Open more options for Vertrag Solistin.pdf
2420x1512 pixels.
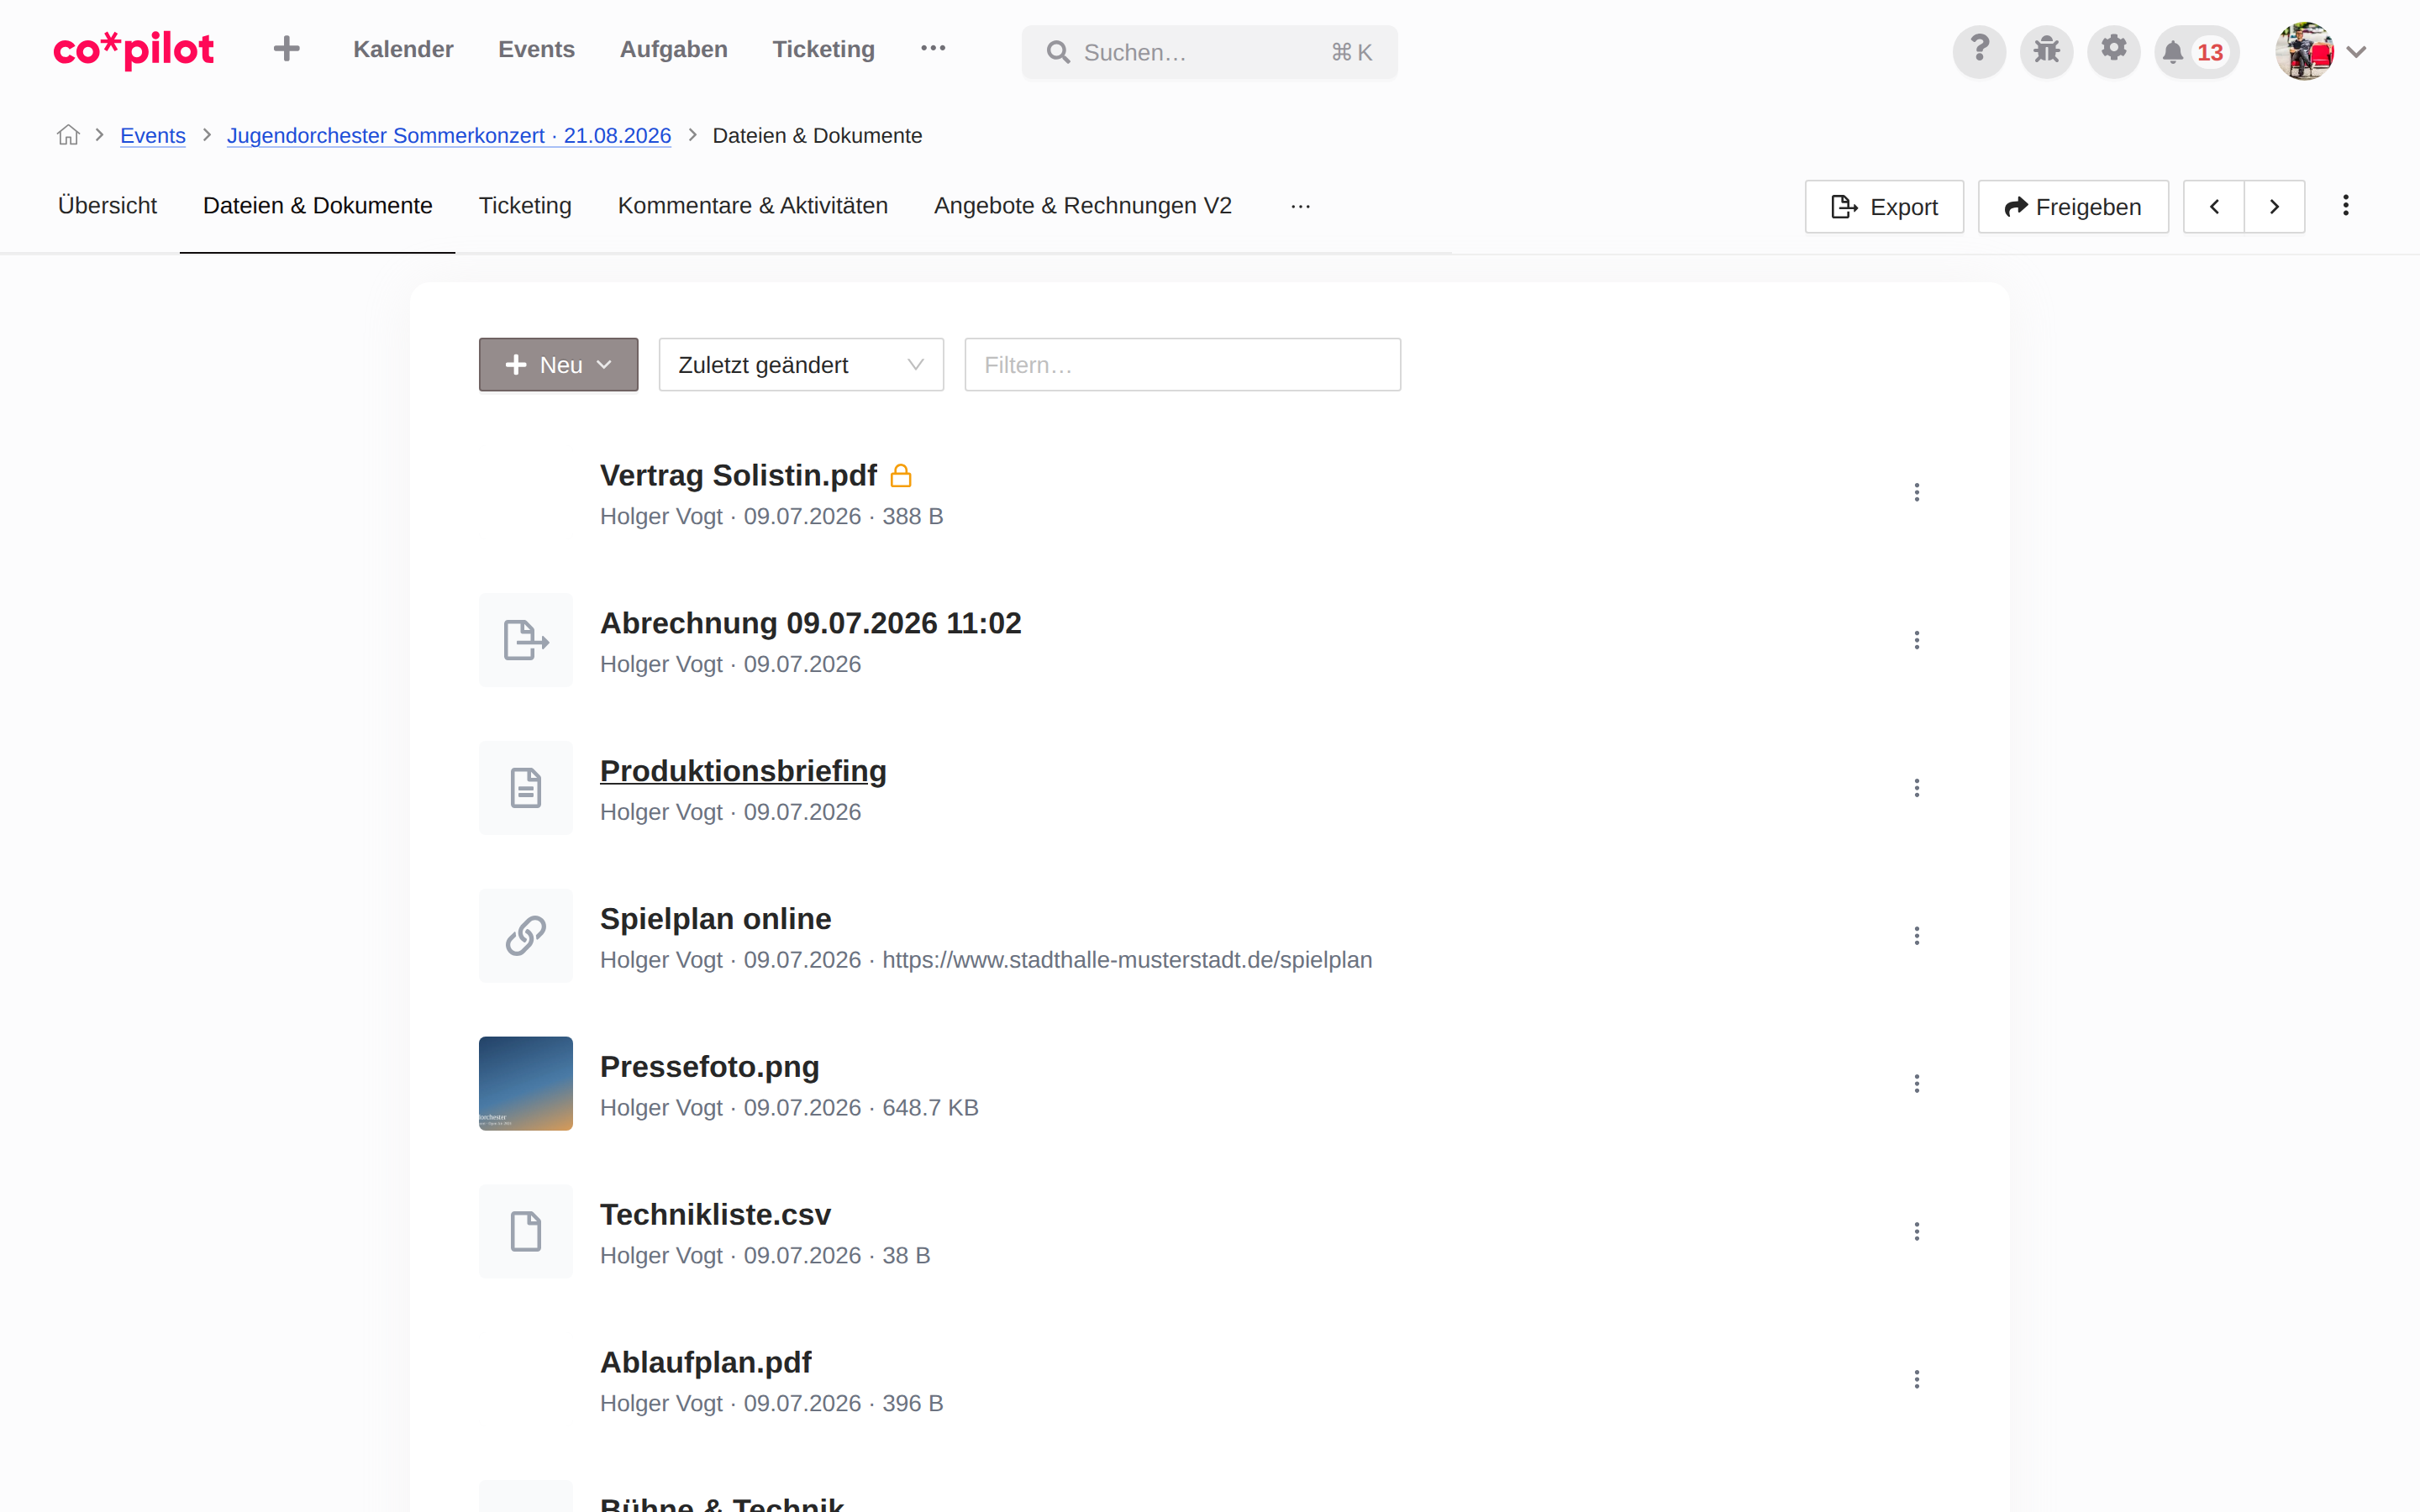click(x=1916, y=492)
